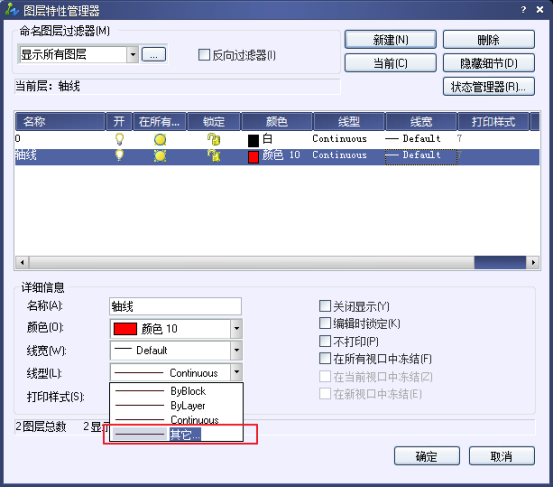The image size is (554, 487).
Task: Click left arrow of horizontal scrollbar
Action: point(22,262)
